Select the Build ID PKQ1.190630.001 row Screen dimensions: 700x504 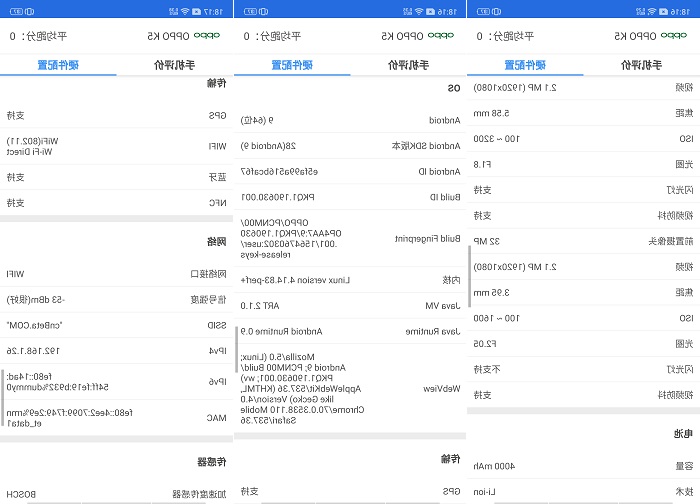point(350,197)
